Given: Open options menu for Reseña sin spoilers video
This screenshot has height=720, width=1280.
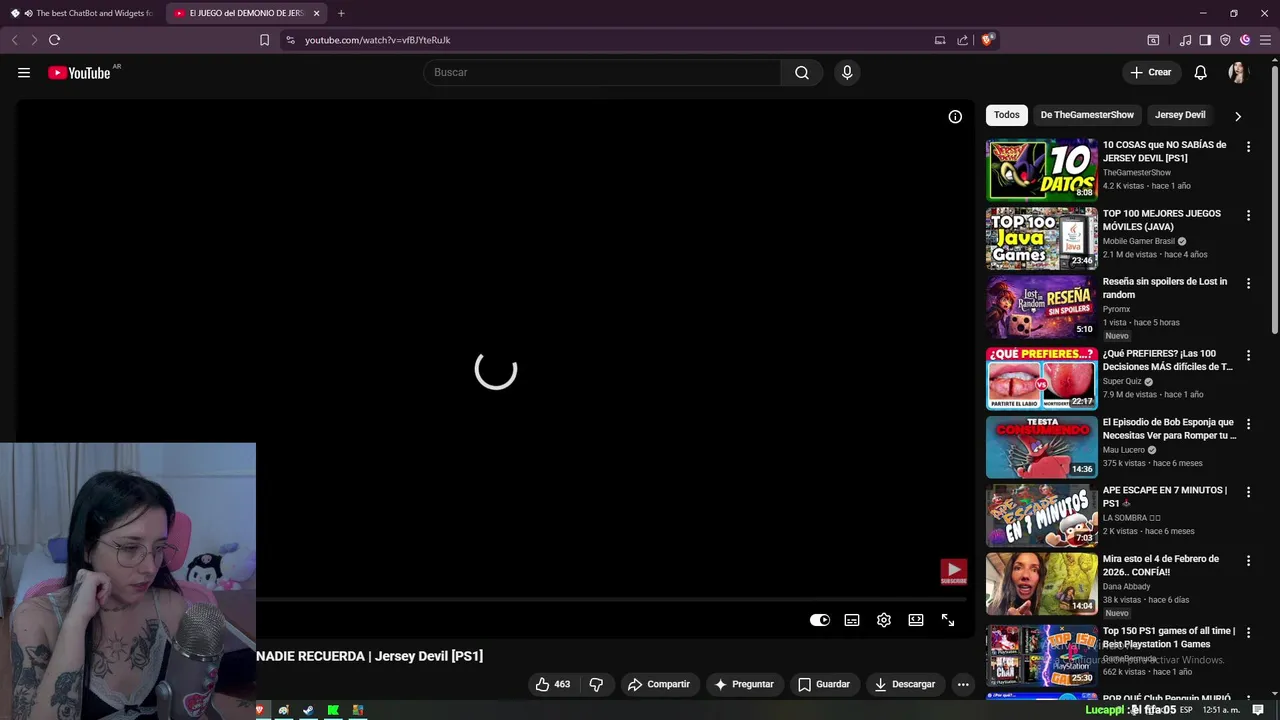Looking at the screenshot, I should tap(1248, 283).
